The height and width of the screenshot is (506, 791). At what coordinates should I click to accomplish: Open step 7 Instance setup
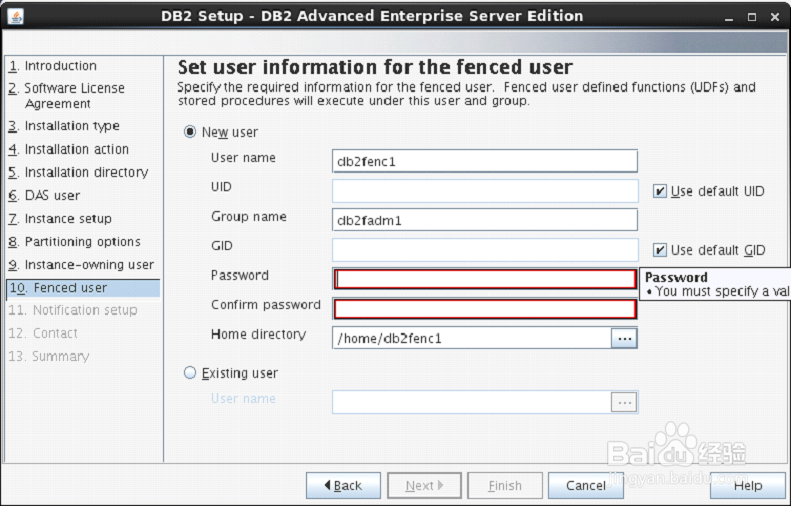coord(60,219)
